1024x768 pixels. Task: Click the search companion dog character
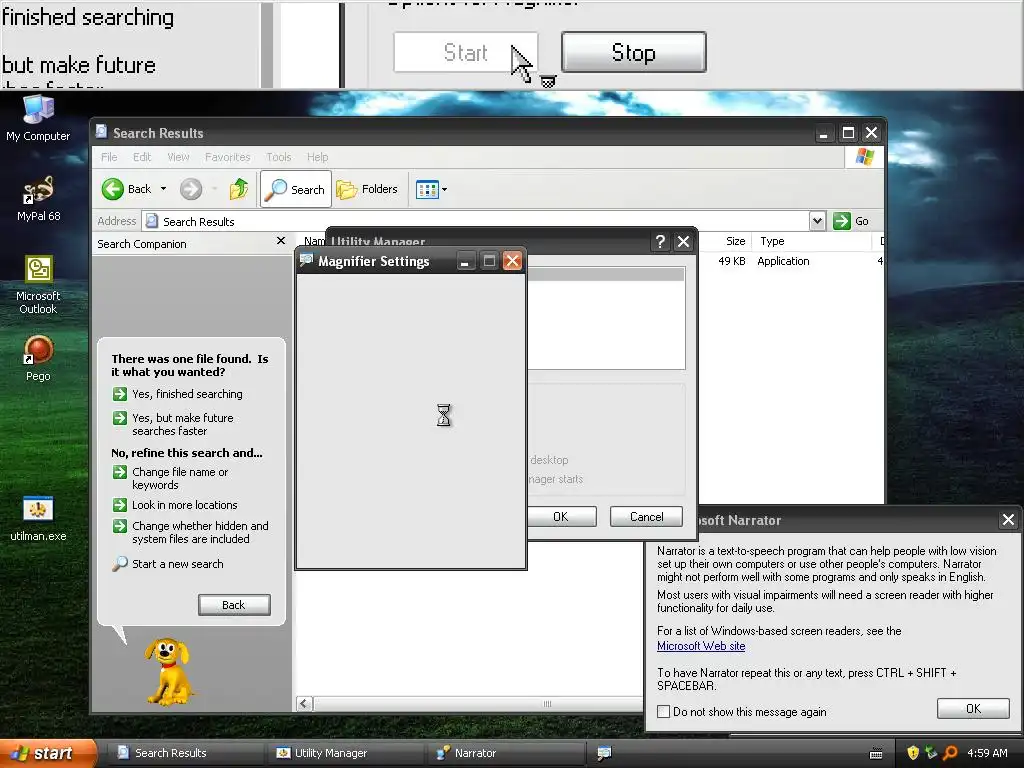tap(168, 671)
